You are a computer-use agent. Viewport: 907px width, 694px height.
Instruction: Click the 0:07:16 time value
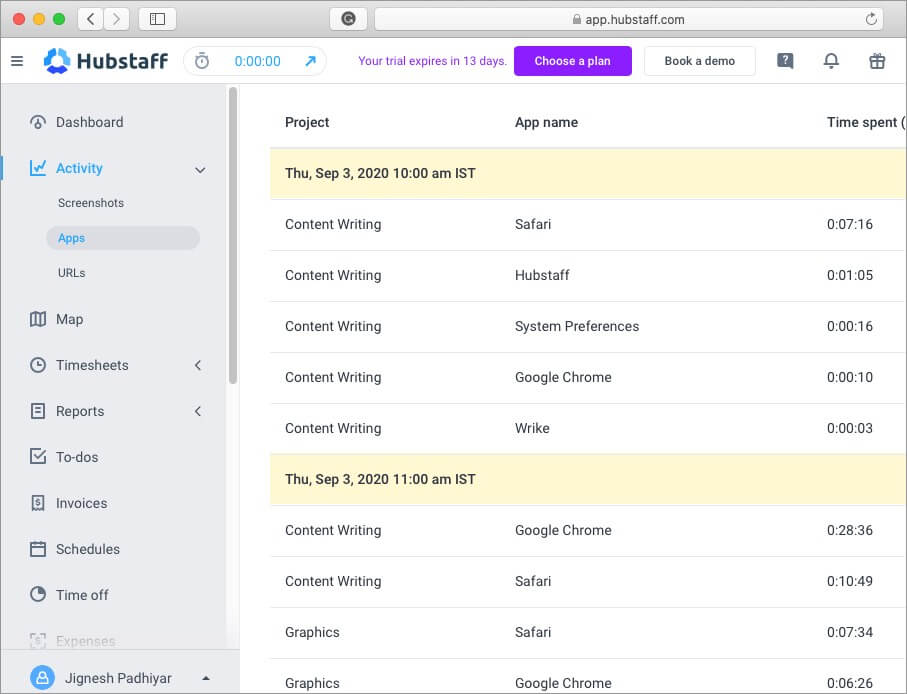point(850,224)
